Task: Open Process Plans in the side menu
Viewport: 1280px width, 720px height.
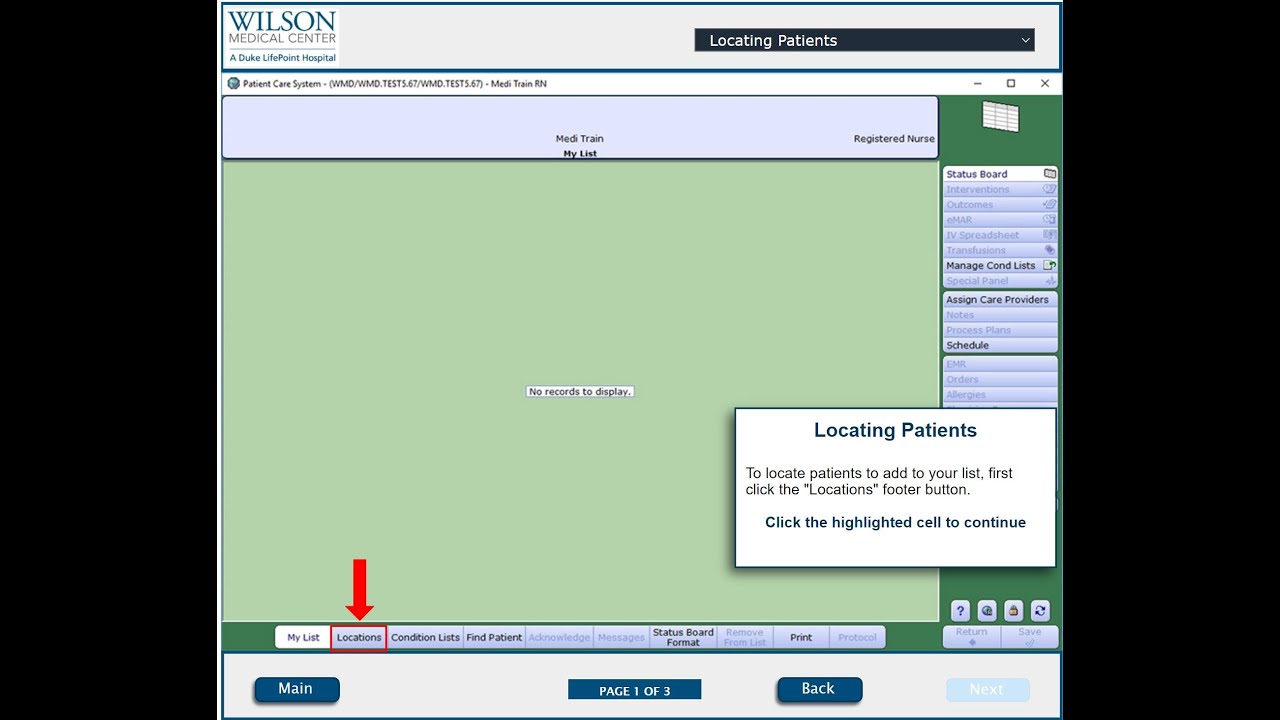Action: pos(1000,330)
